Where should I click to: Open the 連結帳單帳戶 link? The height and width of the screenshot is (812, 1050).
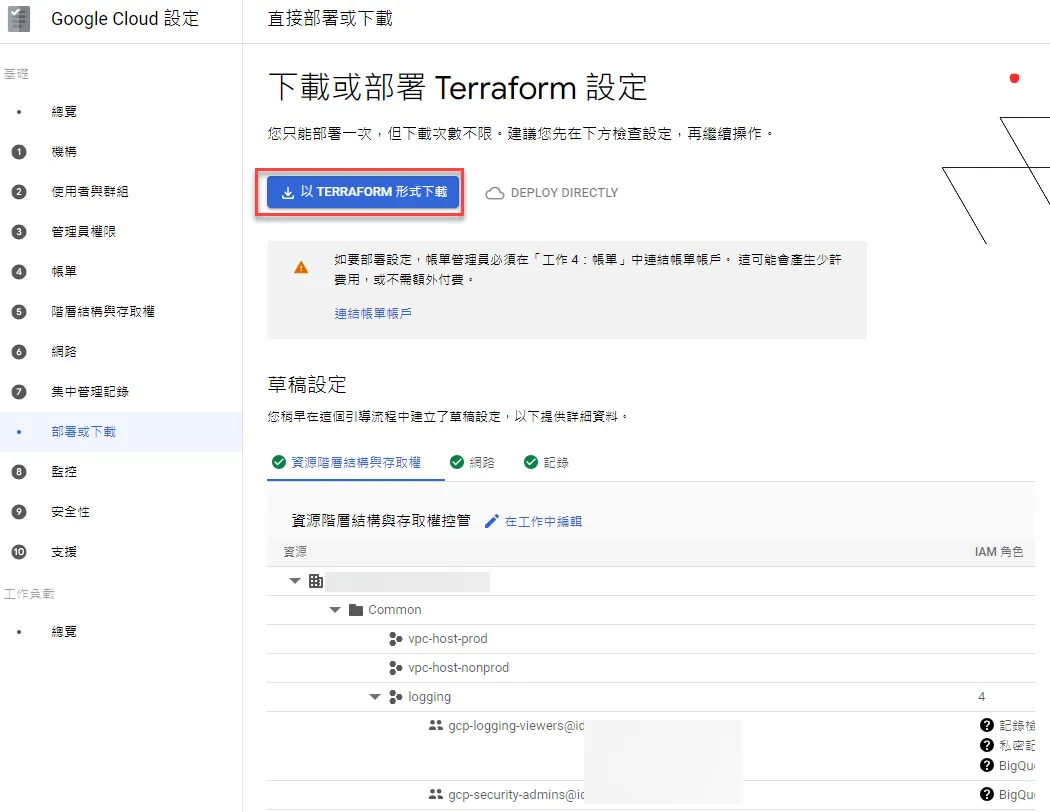[x=373, y=313]
